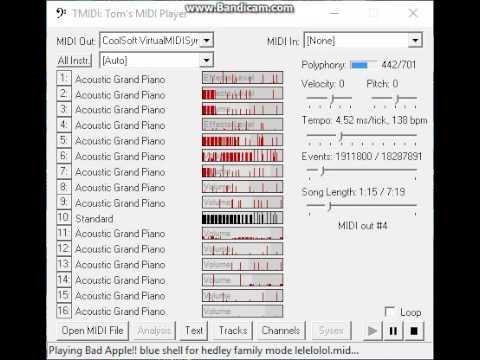
Task: Expand the [Auto] instrument dropdown
Action: pyautogui.click(x=207, y=60)
